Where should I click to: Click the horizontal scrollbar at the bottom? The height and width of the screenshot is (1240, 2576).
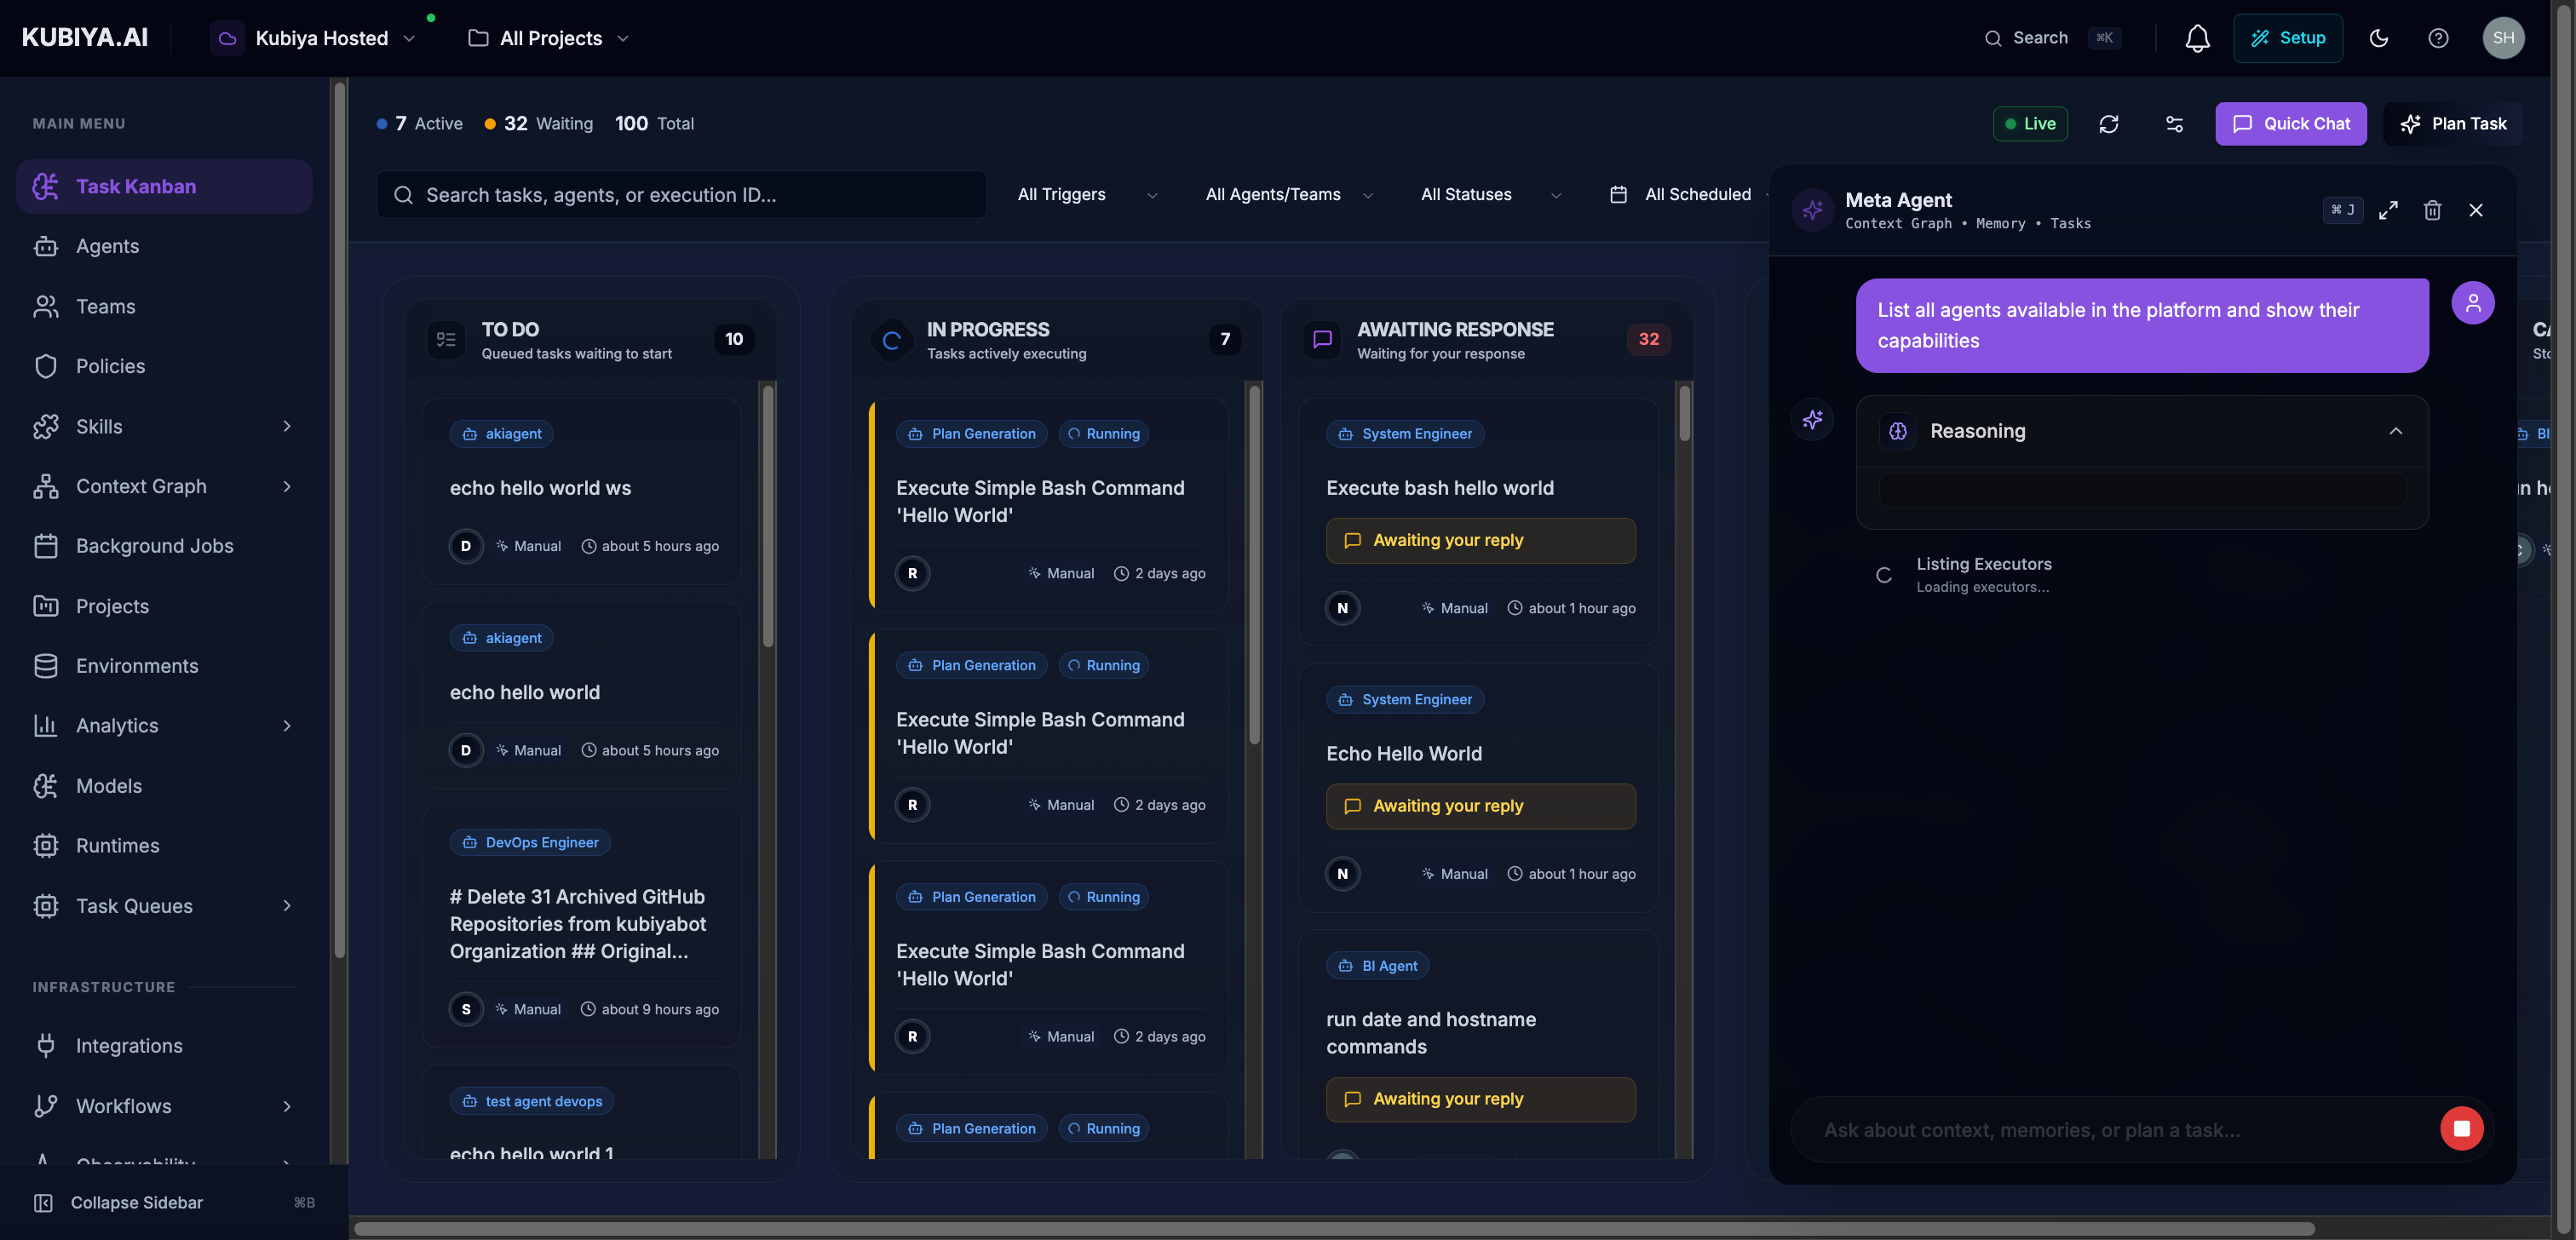click(1334, 1229)
